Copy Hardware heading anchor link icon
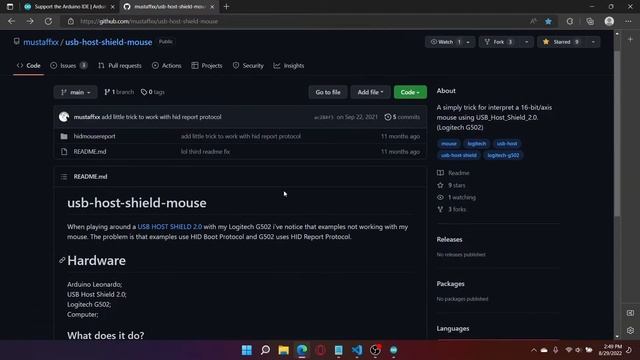This screenshot has width=640, height=360. (x=62, y=260)
